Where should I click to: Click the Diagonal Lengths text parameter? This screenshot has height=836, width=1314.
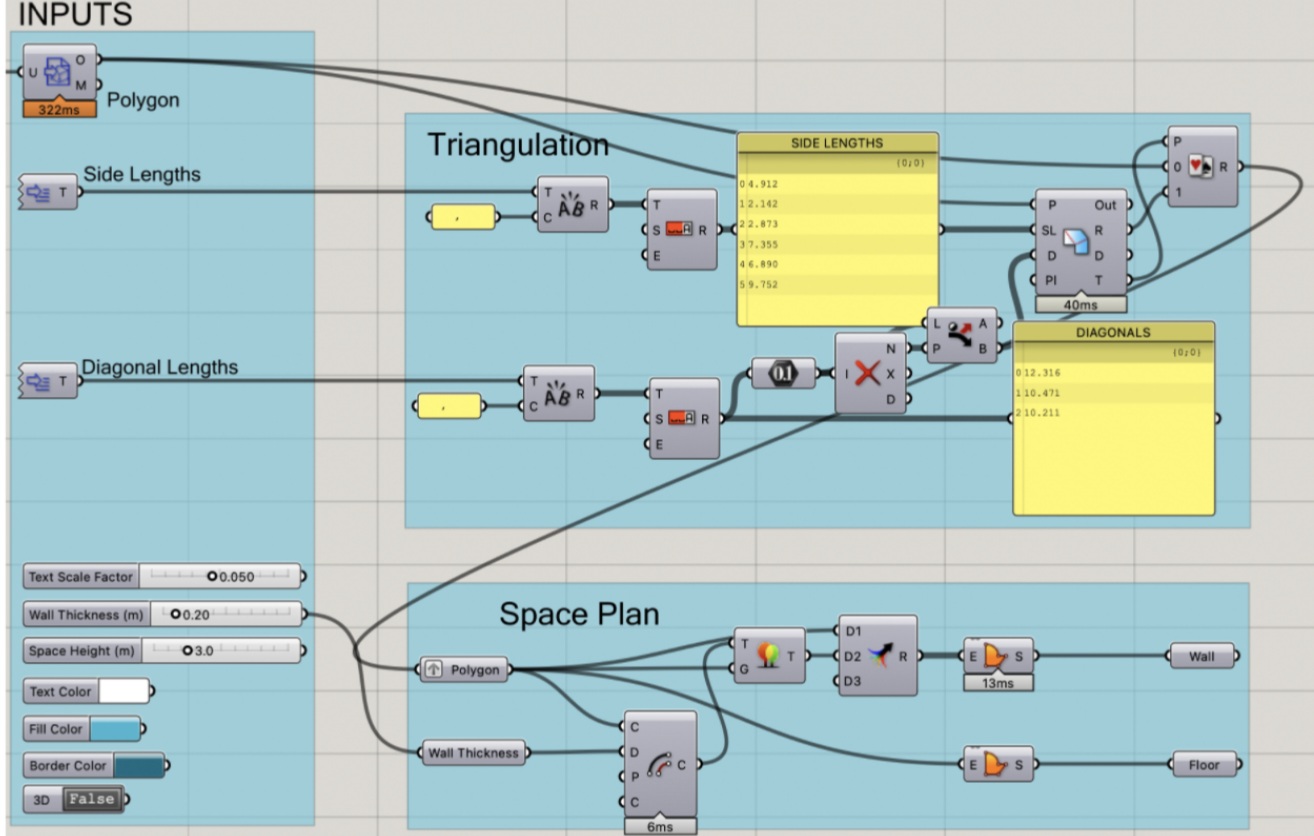pyautogui.click(x=48, y=381)
